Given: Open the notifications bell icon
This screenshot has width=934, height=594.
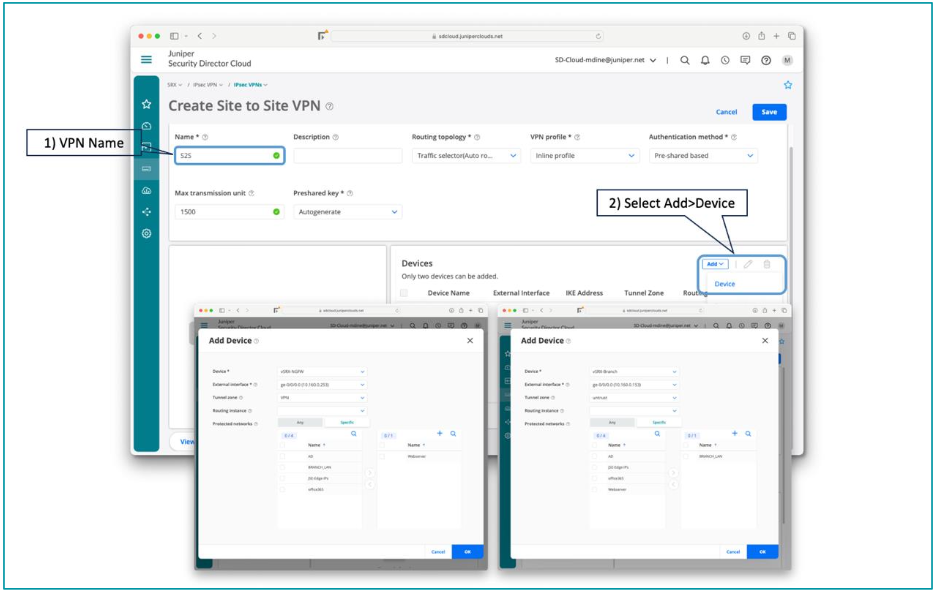Looking at the screenshot, I should (704, 60).
